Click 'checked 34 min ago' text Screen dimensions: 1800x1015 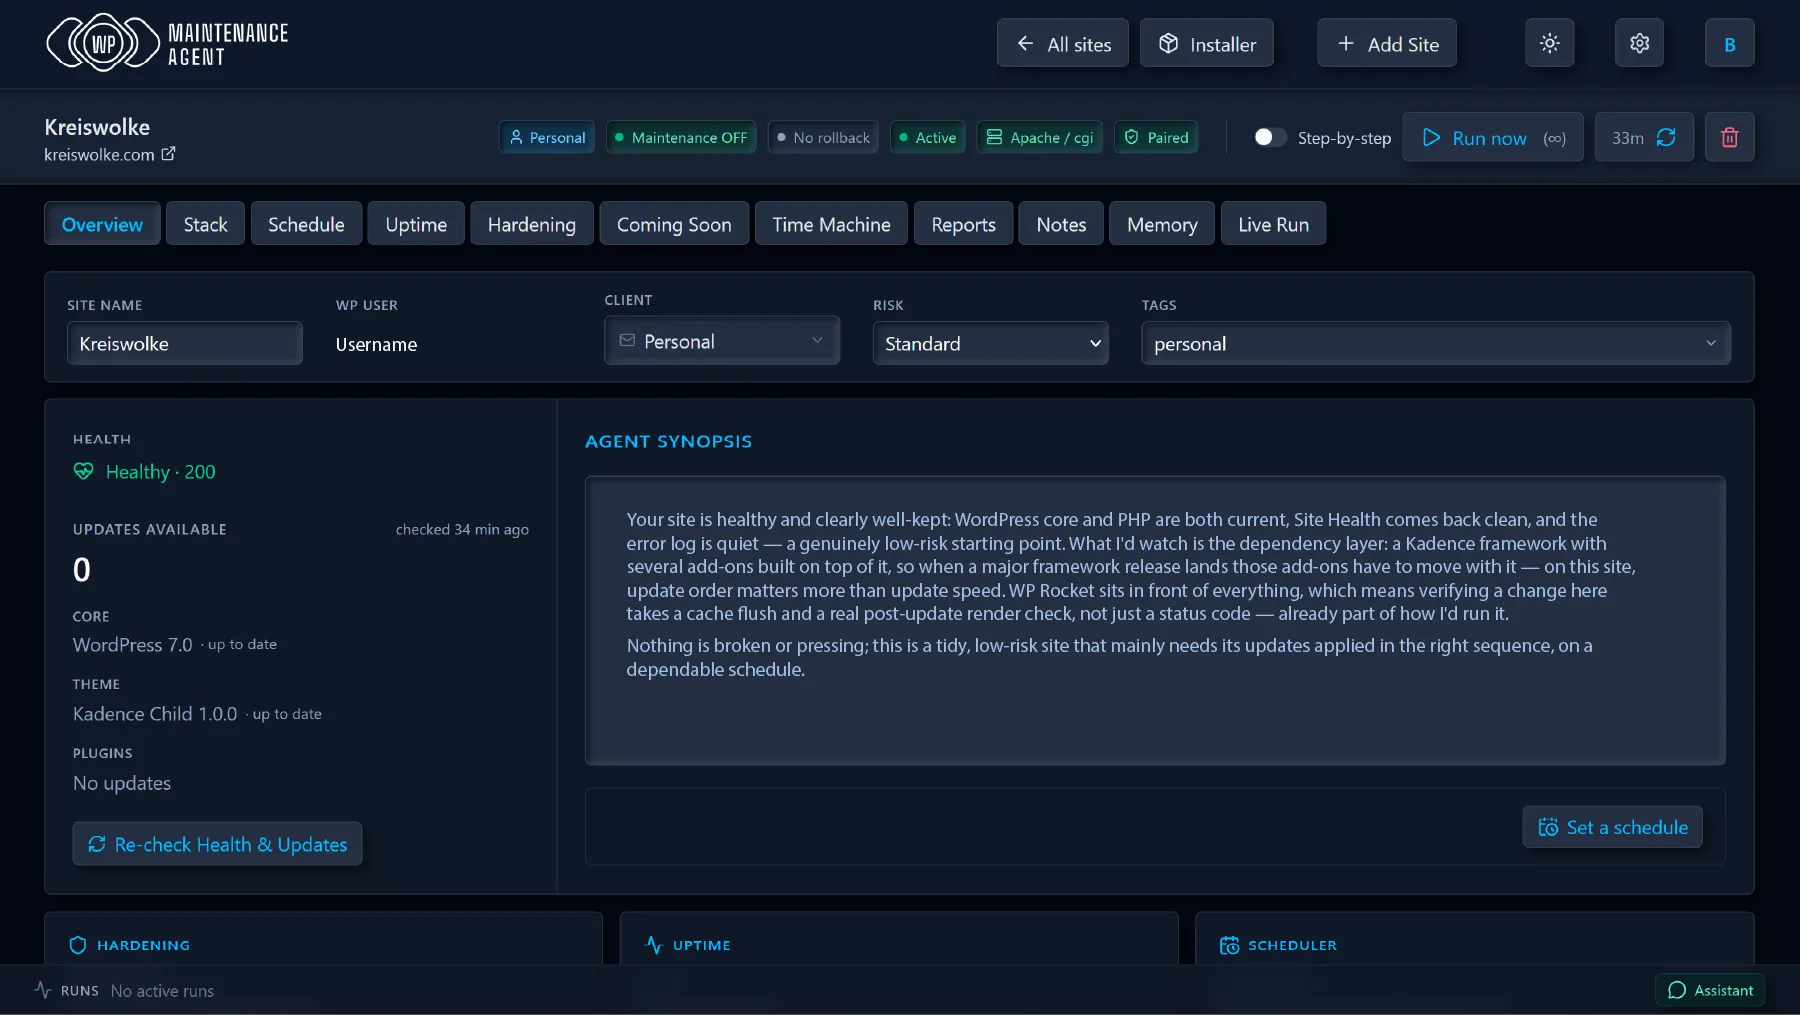tap(462, 529)
